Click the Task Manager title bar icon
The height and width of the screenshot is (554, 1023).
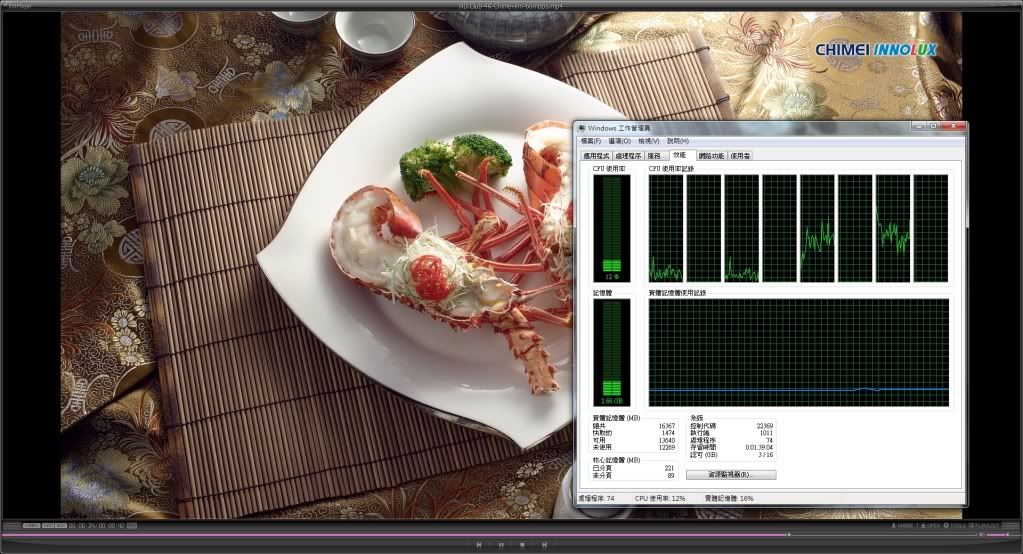(x=582, y=129)
